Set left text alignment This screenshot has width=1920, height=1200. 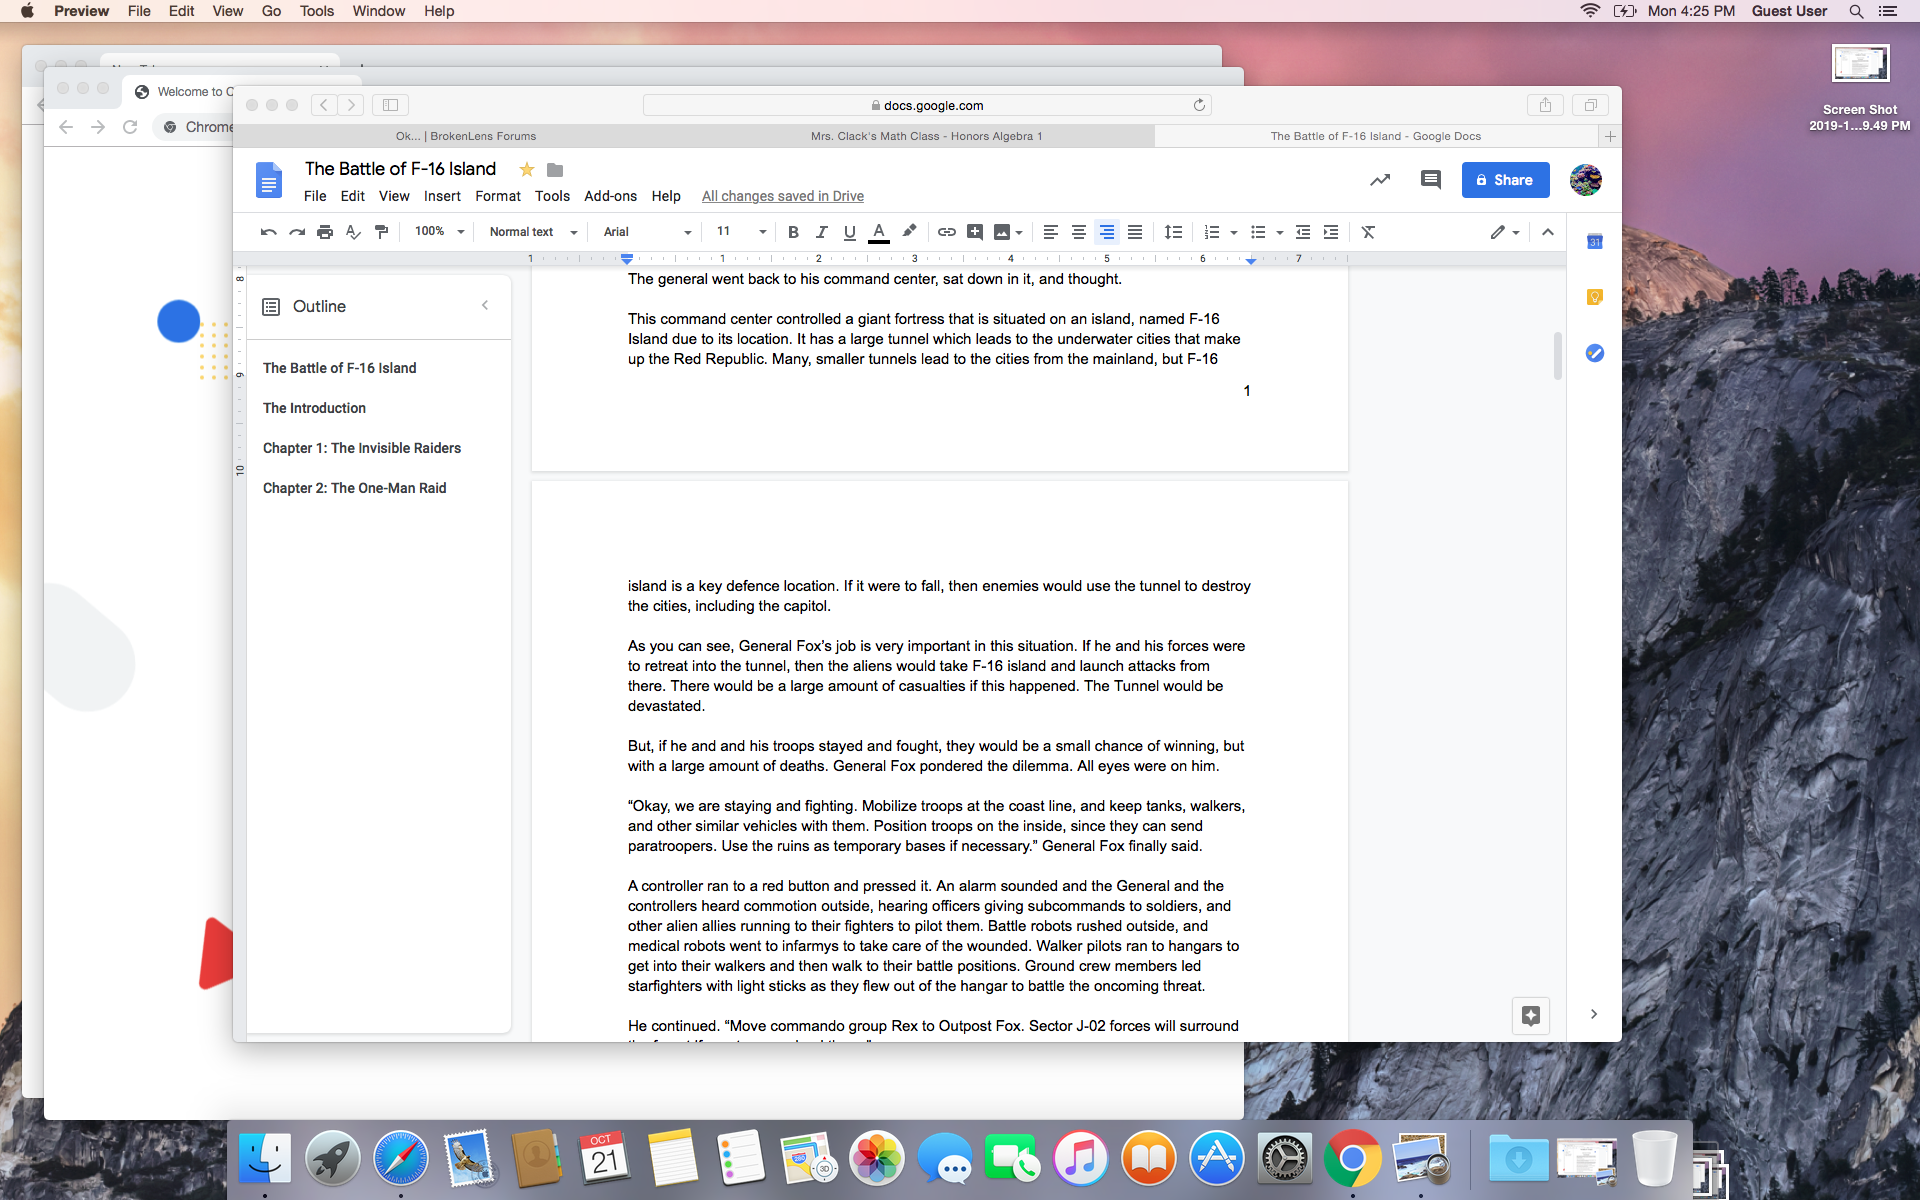[1050, 232]
